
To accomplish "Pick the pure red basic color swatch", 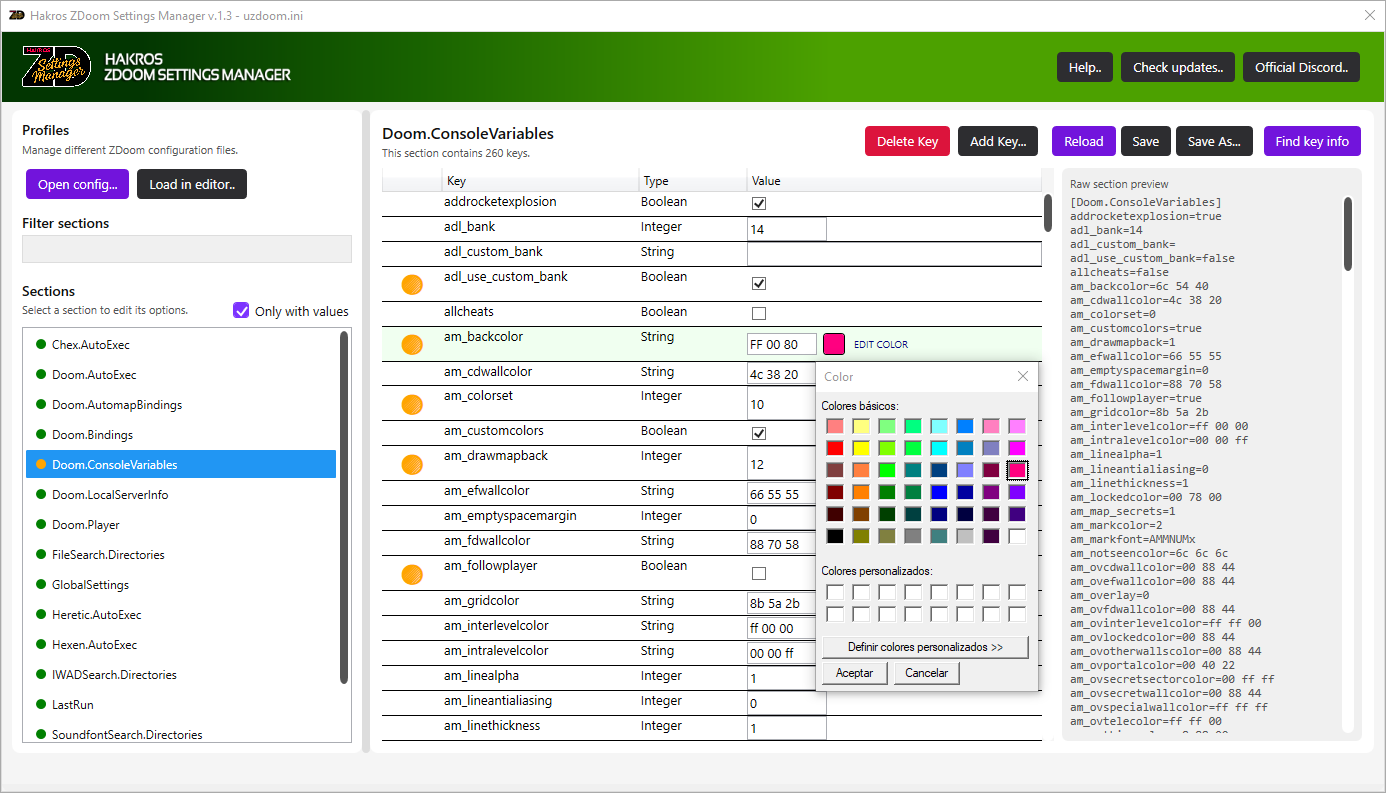I will [x=835, y=448].
